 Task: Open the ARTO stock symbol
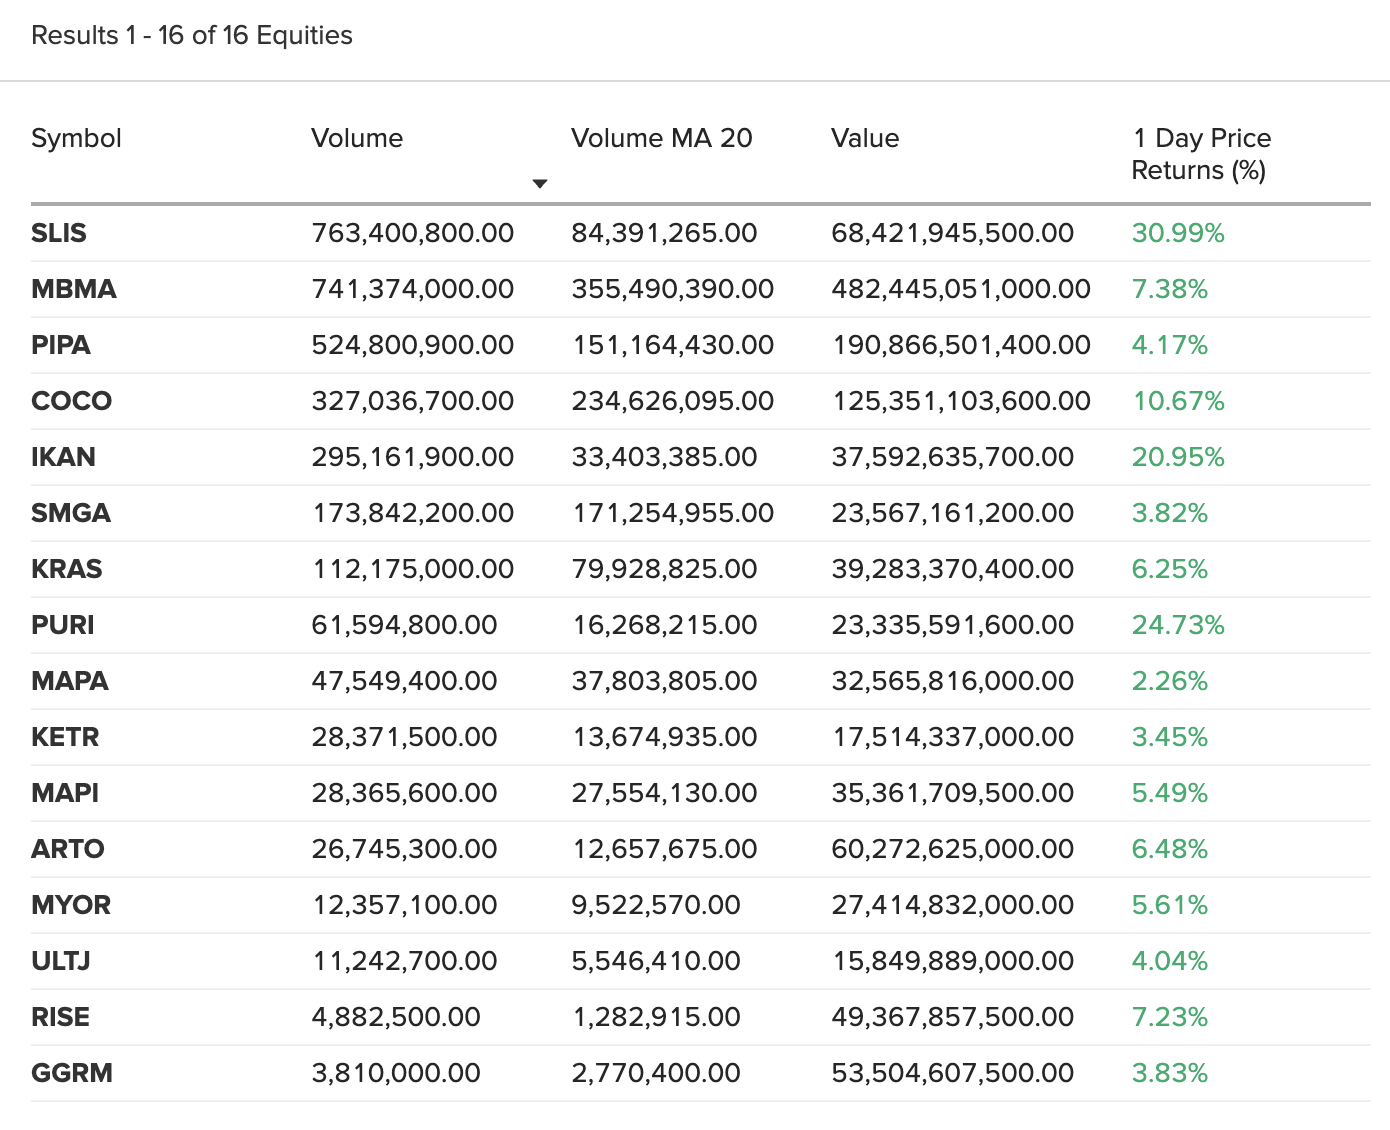(68, 849)
